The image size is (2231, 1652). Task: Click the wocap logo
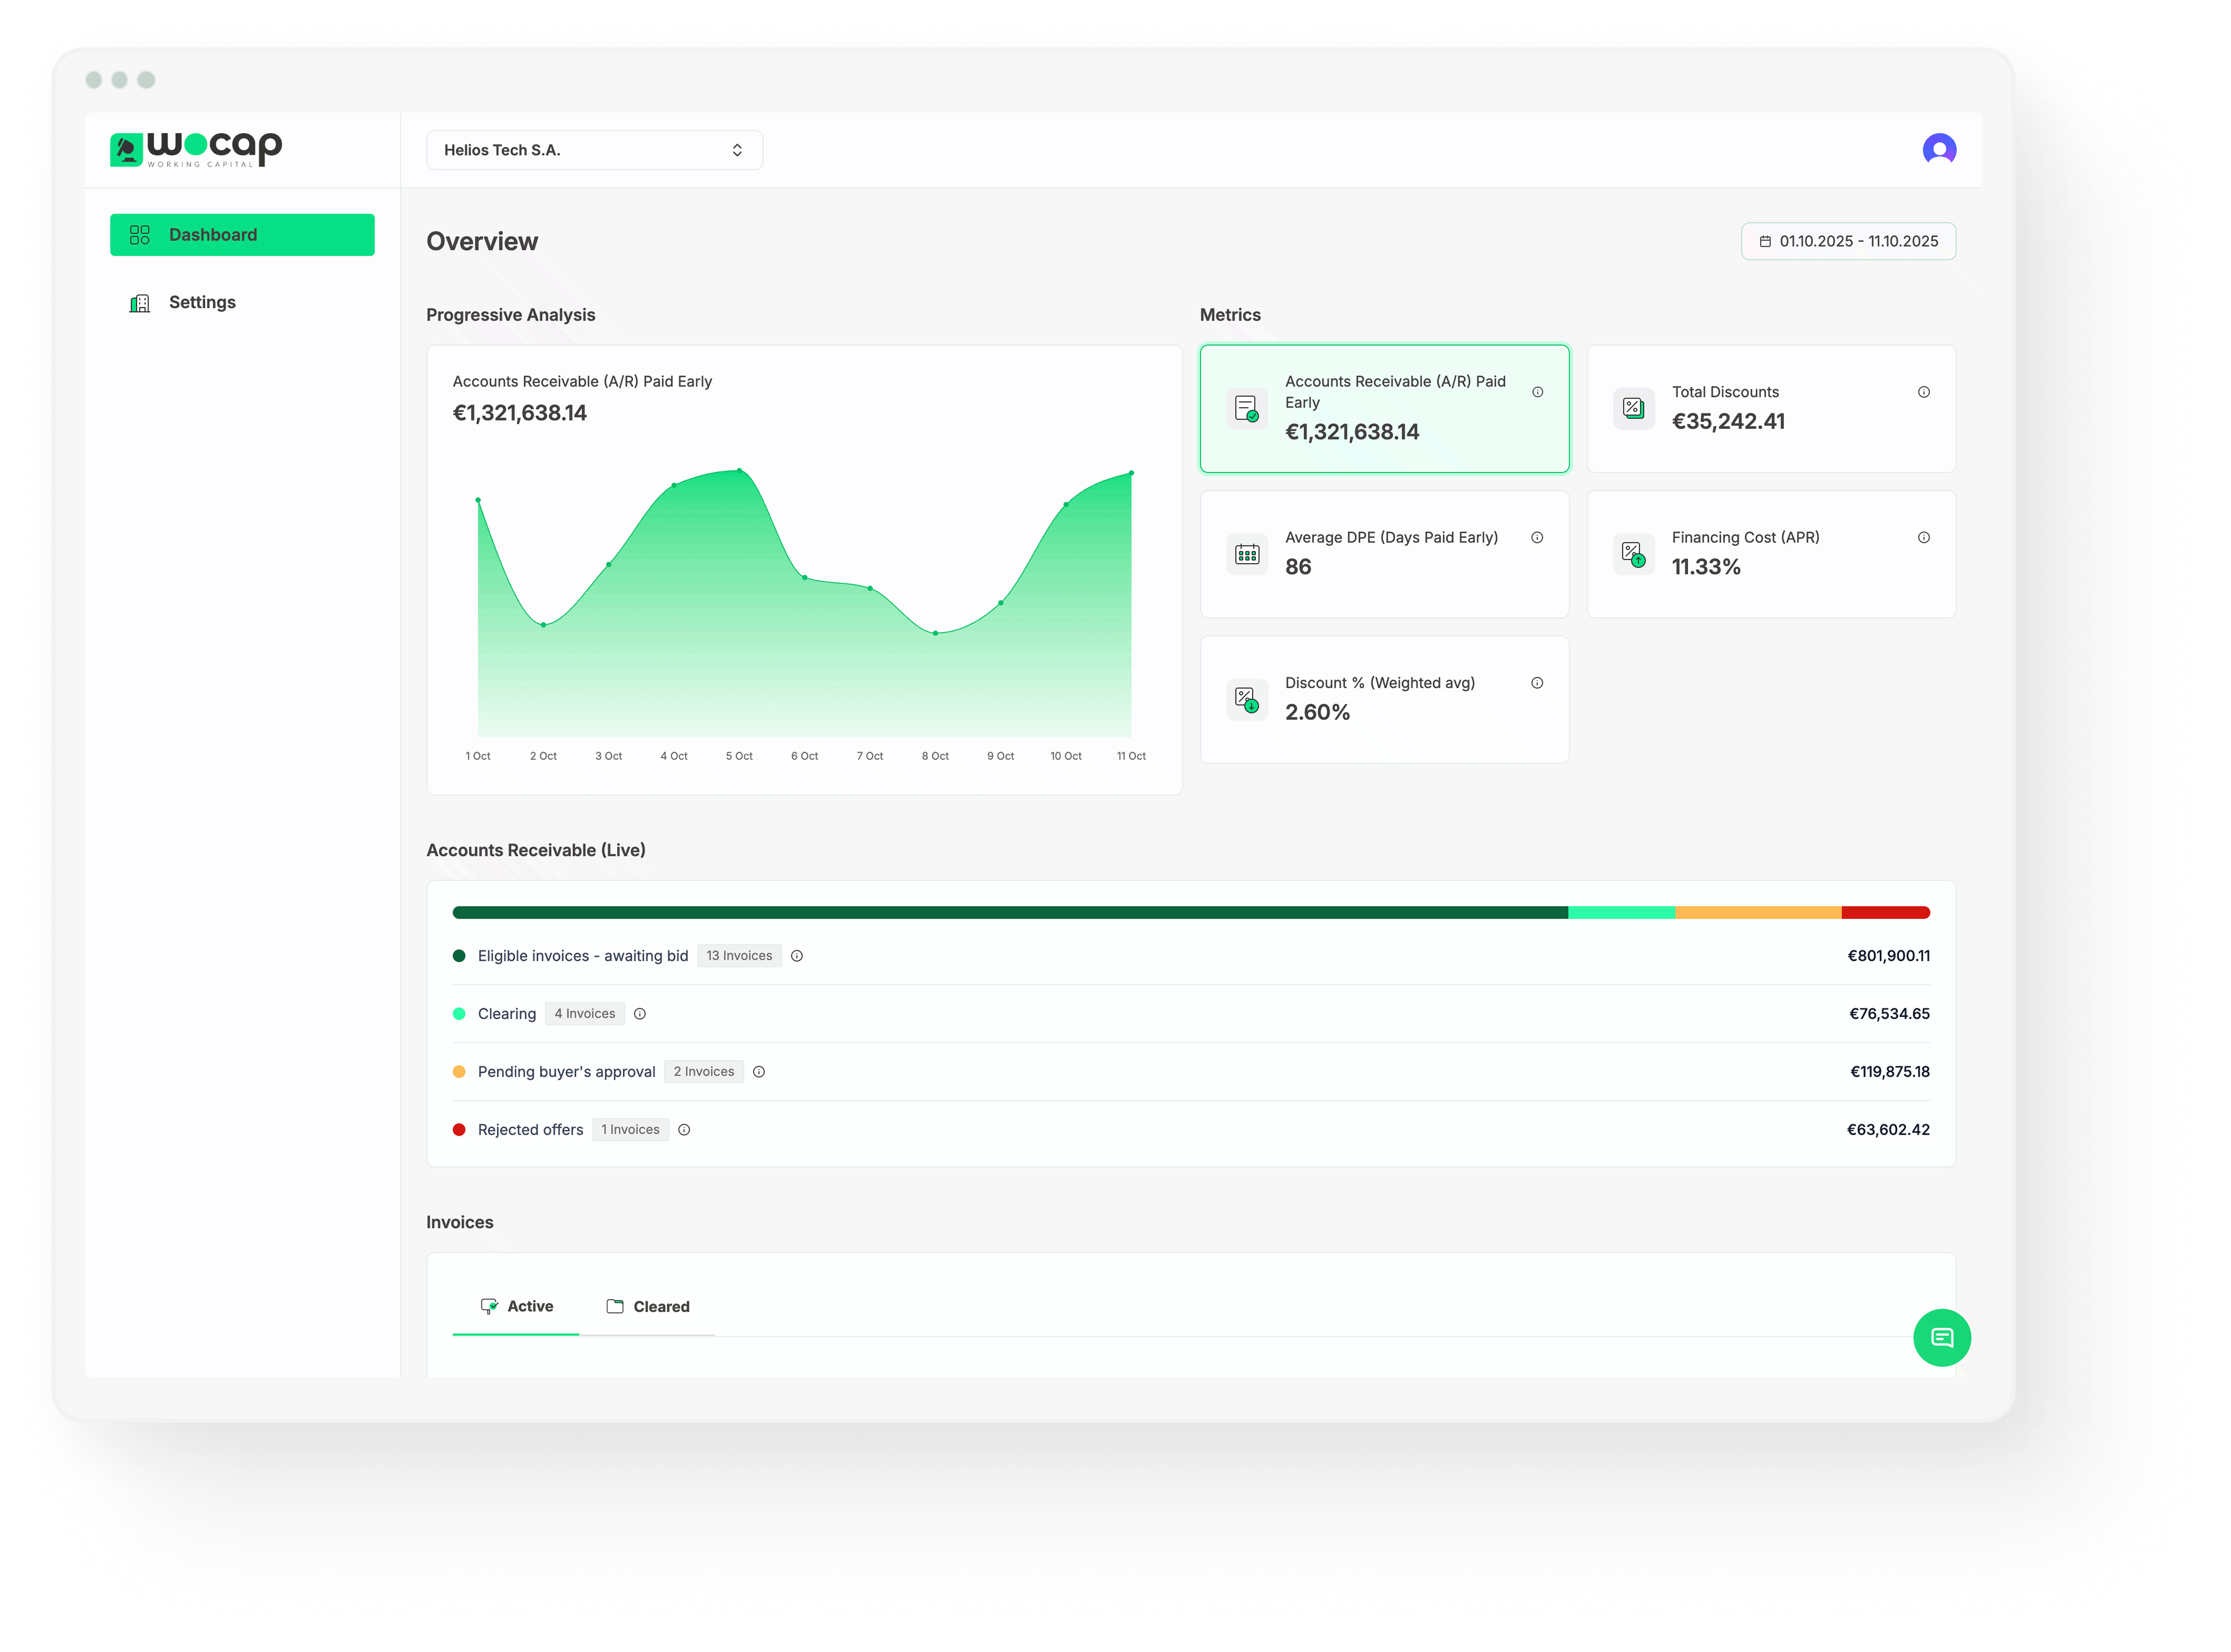[x=196, y=150]
